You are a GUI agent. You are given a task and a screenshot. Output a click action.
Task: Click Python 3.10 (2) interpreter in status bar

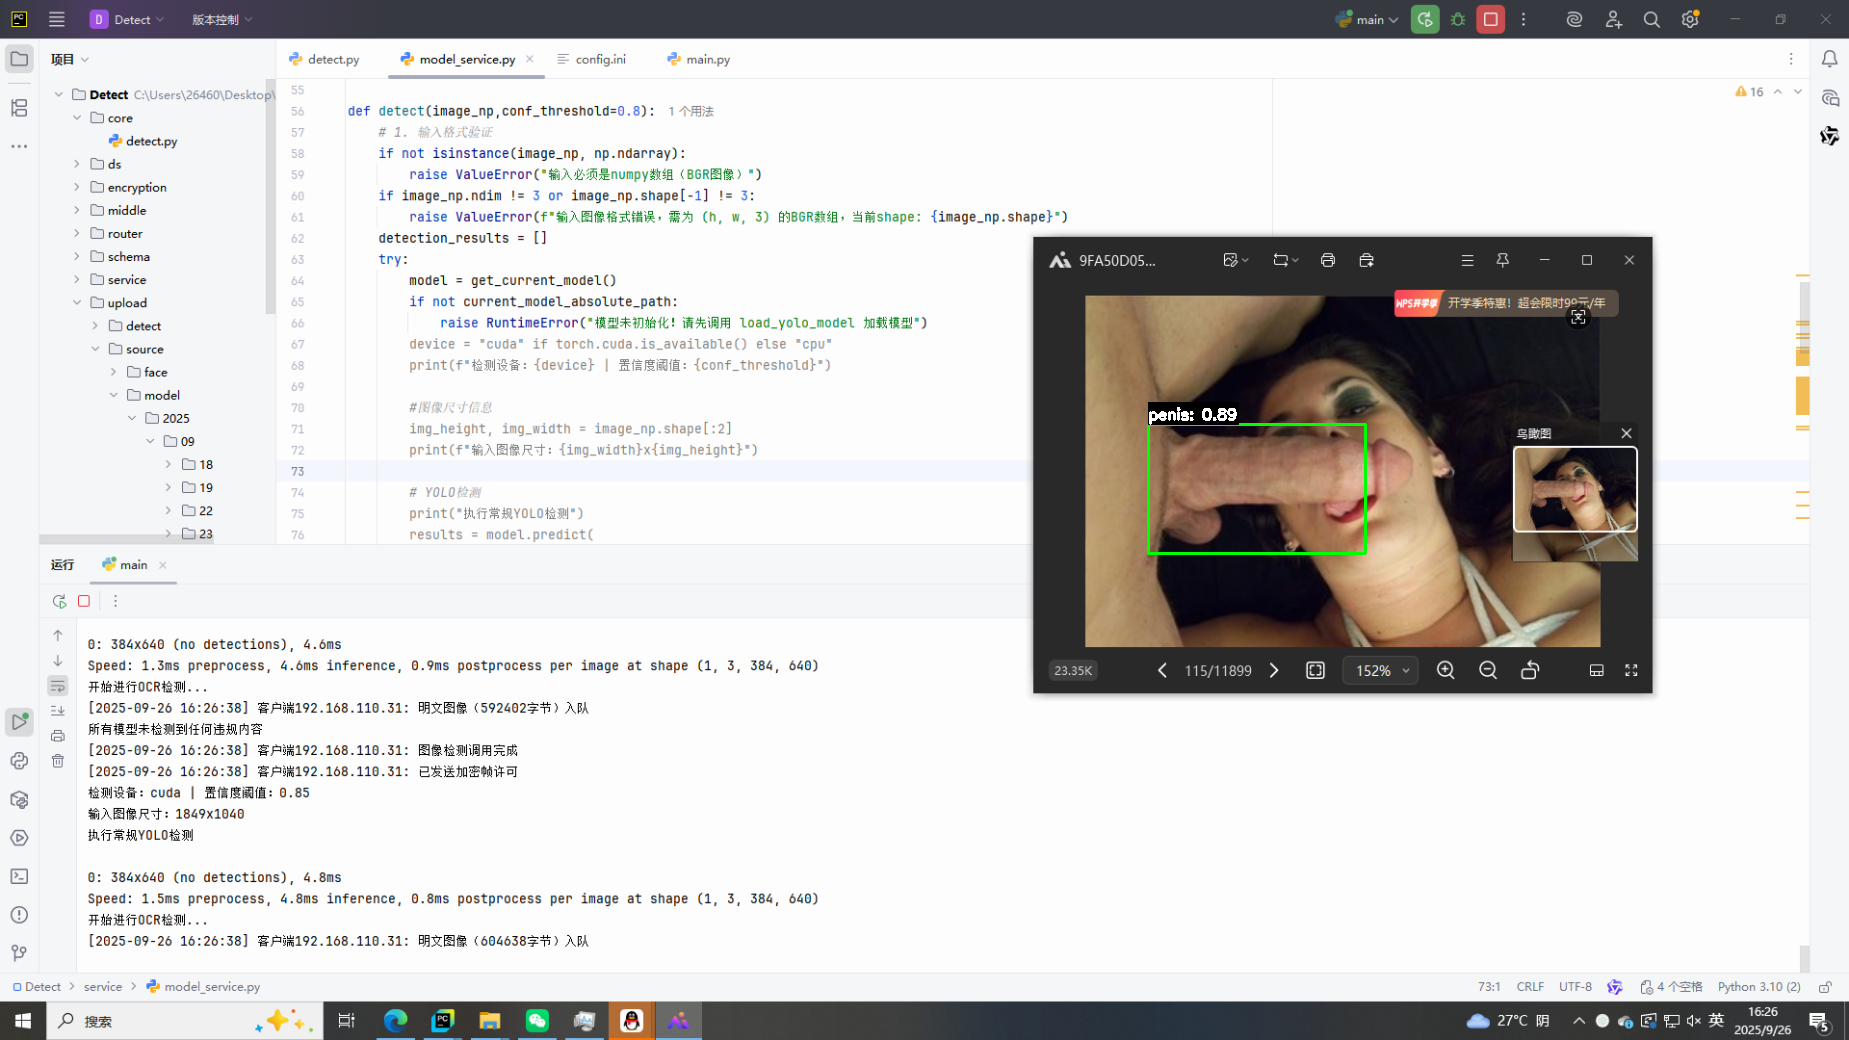pos(1758,986)
